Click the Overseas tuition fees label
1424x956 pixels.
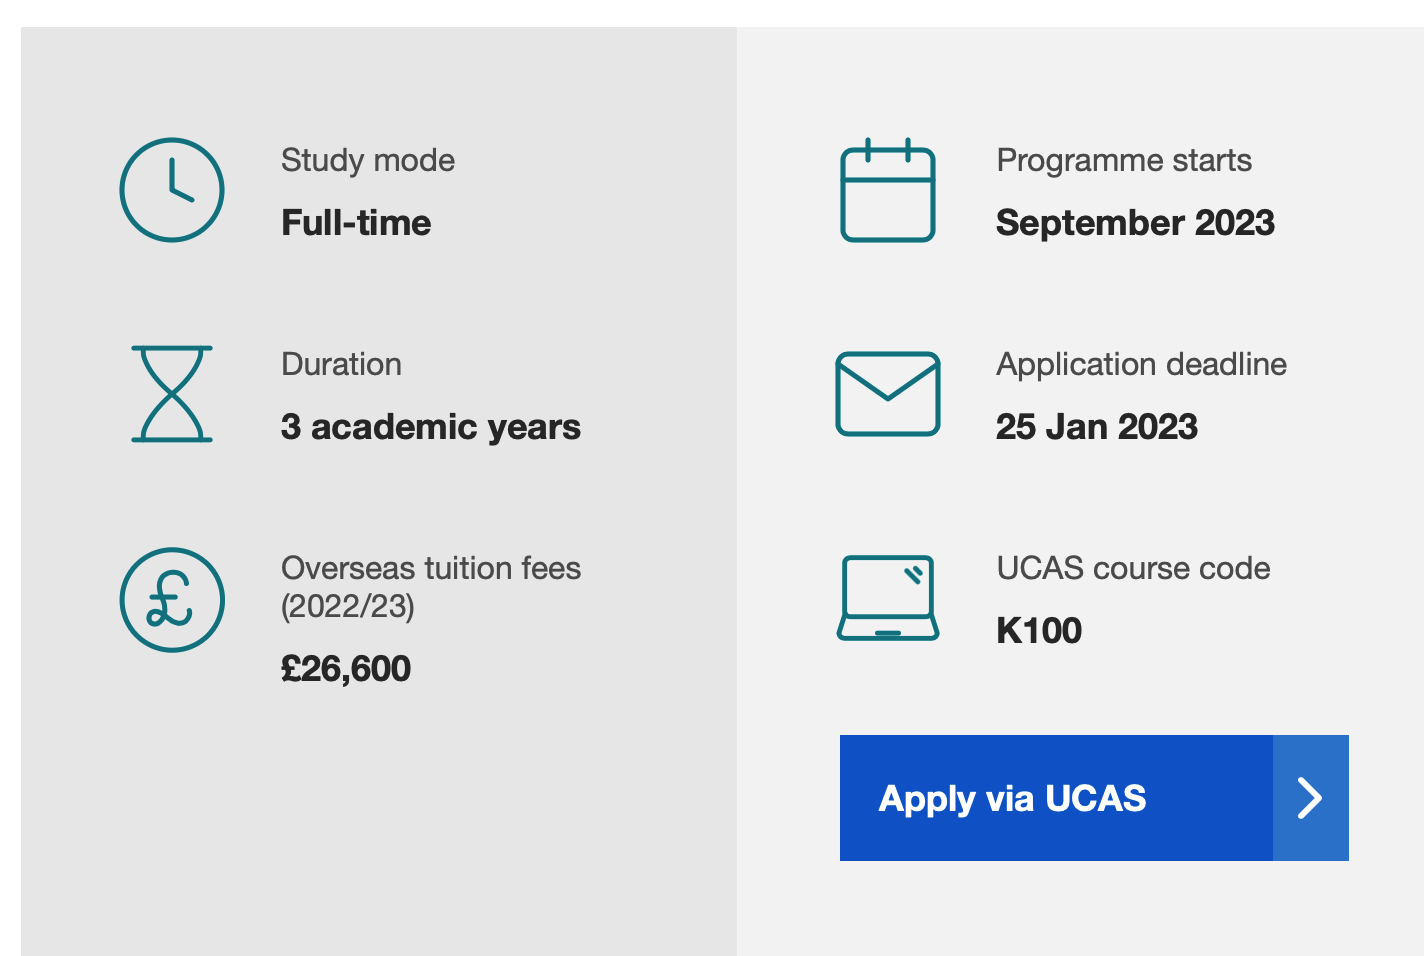(x=431, y=587)
